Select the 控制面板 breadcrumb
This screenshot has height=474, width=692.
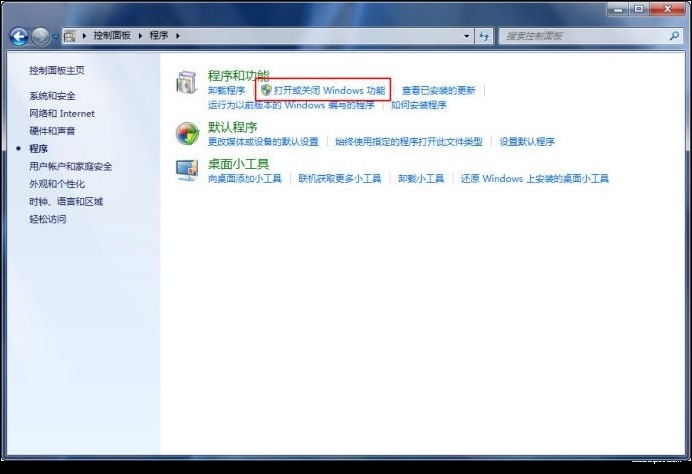(x=112, y=36)
